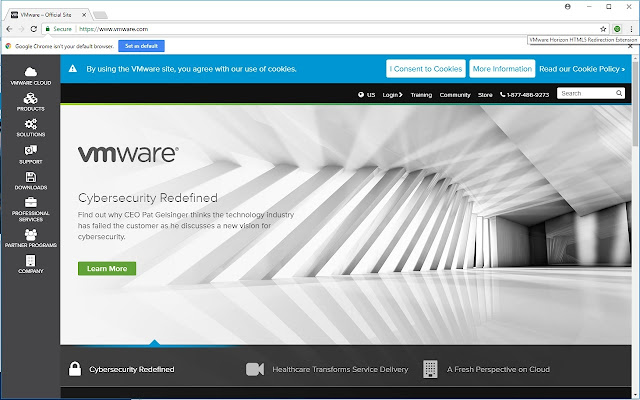Select Cybersecurity Redefined carousel tab

(x=122, y=369)
